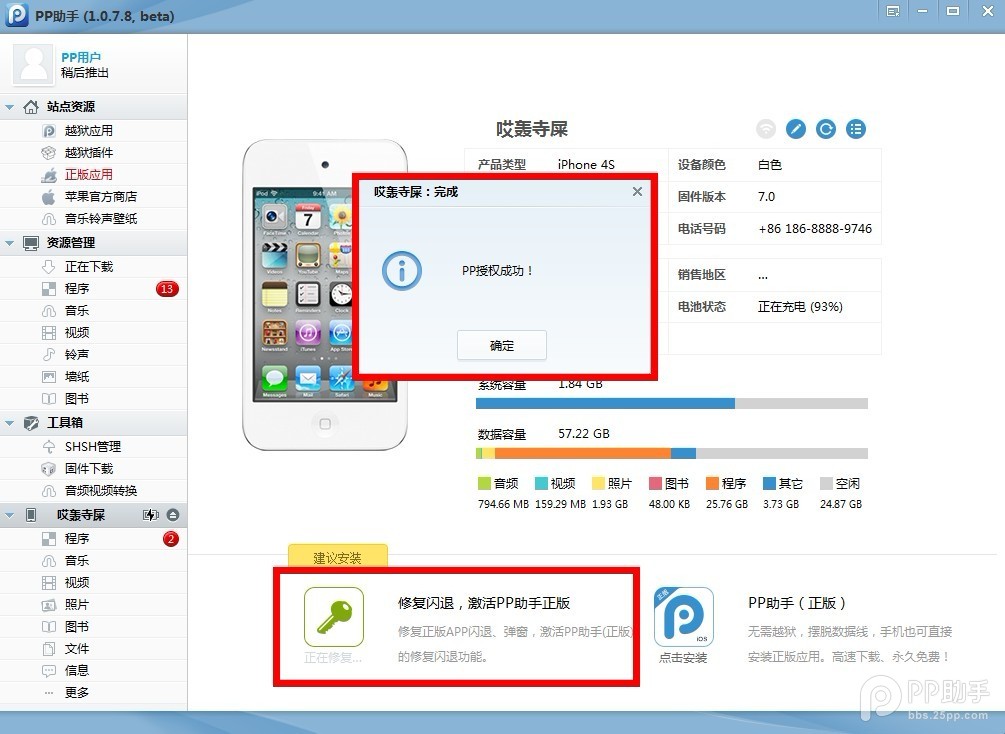Screen dimensions: 1005x734
Task: Collapse the 工具箱 section arrow
Action: pos(10,423)
